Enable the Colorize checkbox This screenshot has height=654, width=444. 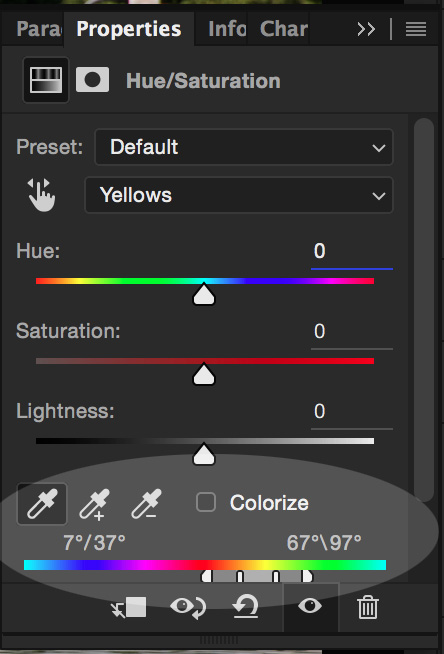coord(206,502)
